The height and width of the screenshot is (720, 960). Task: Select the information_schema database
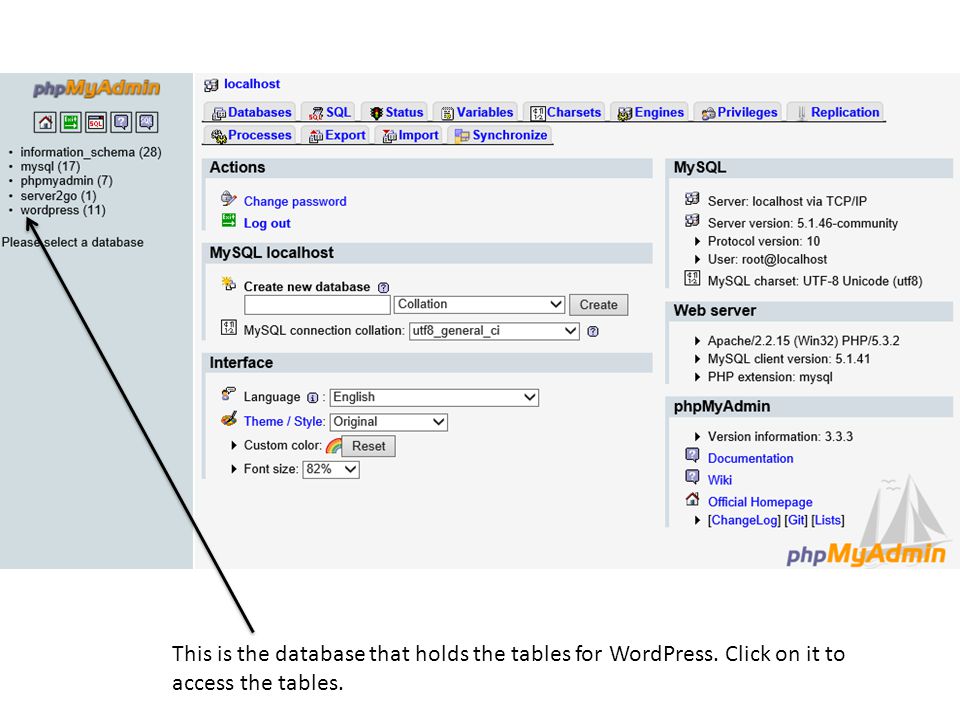[91, 152]
